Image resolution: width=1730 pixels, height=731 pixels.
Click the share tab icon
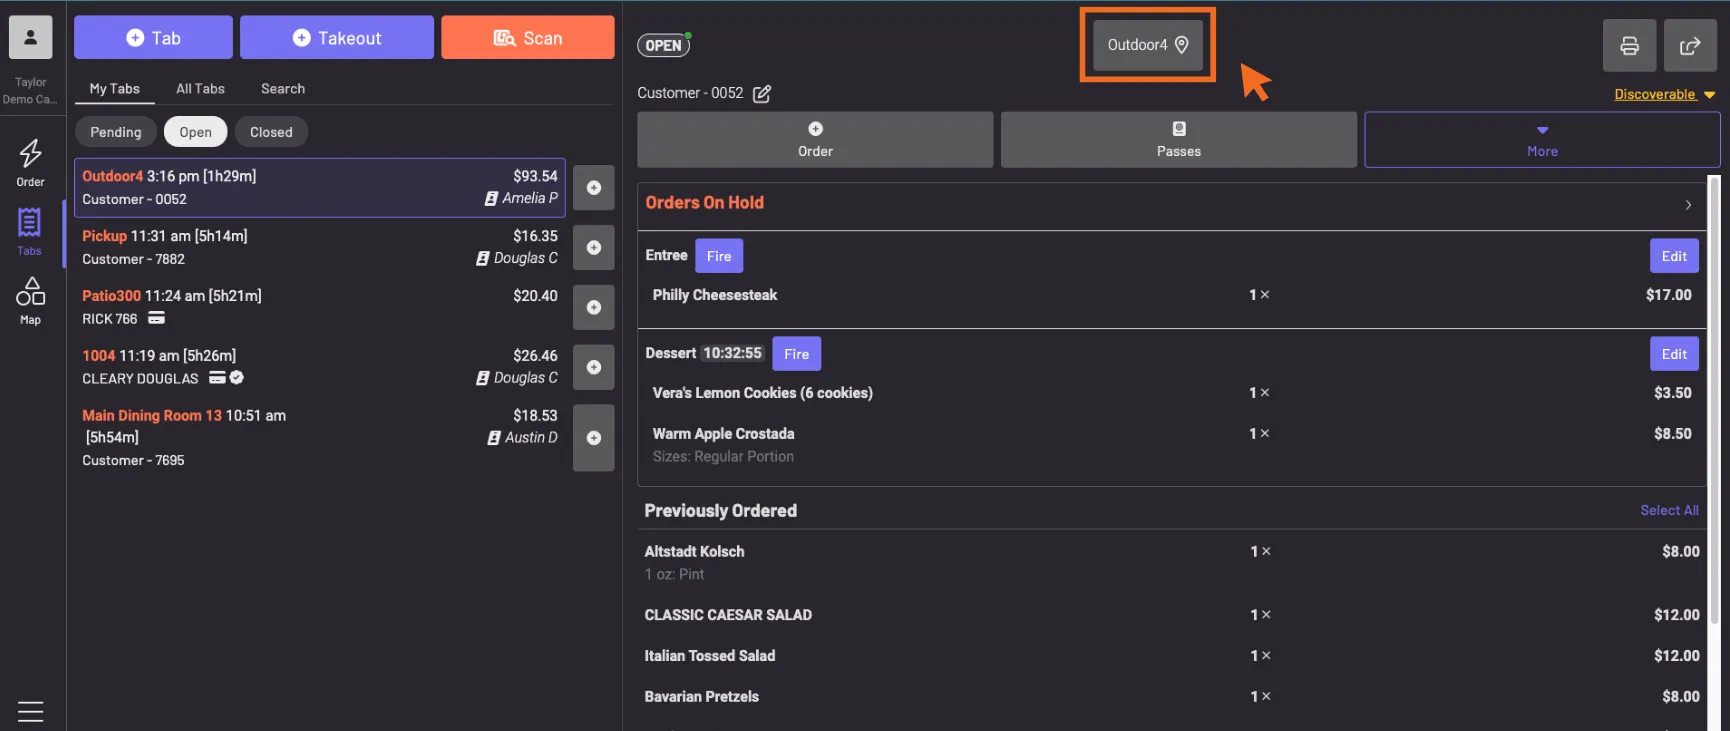1690,46
